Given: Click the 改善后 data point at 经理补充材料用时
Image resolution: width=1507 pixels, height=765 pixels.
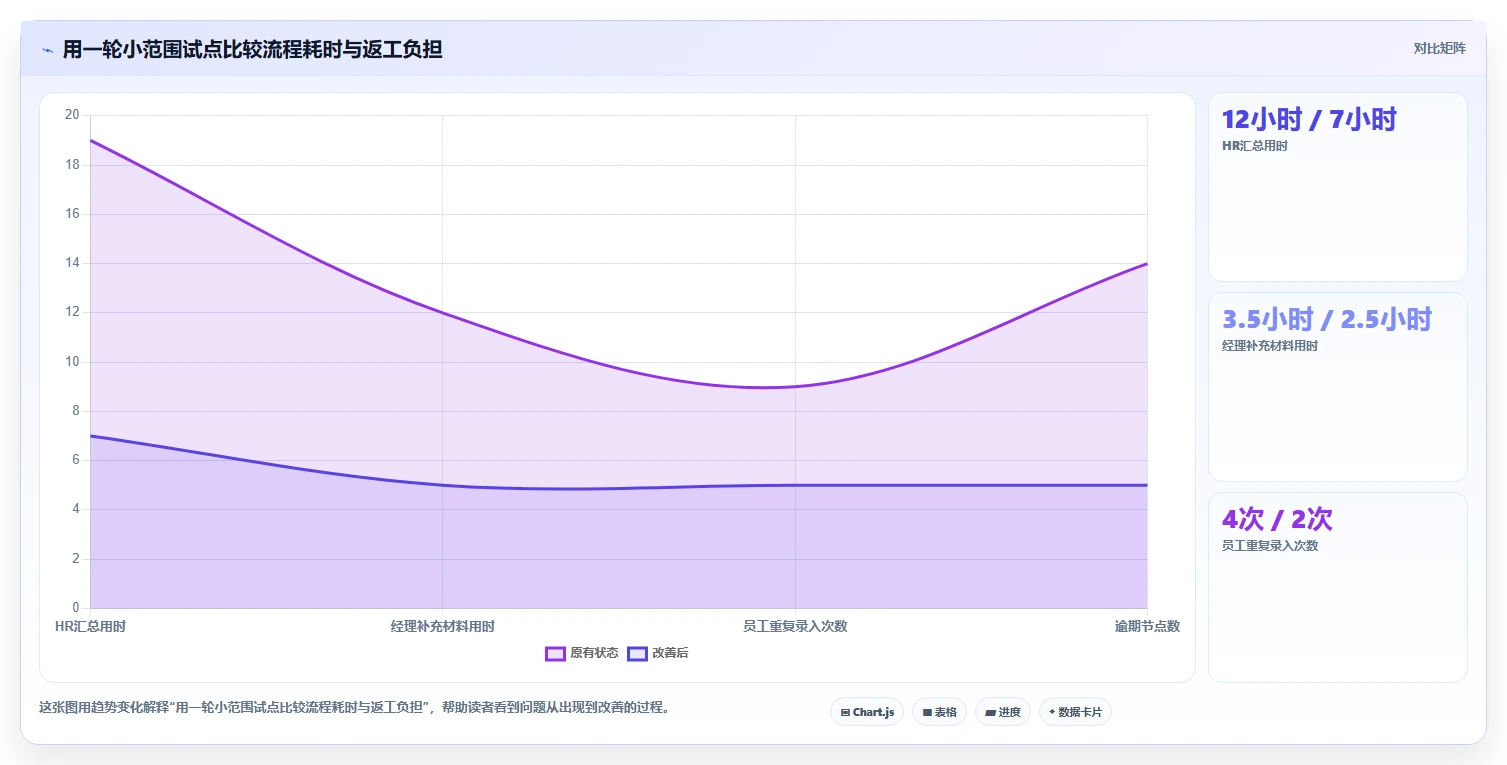Looking at the screenshot, I should pyautogui.click(x=442, y=485).
